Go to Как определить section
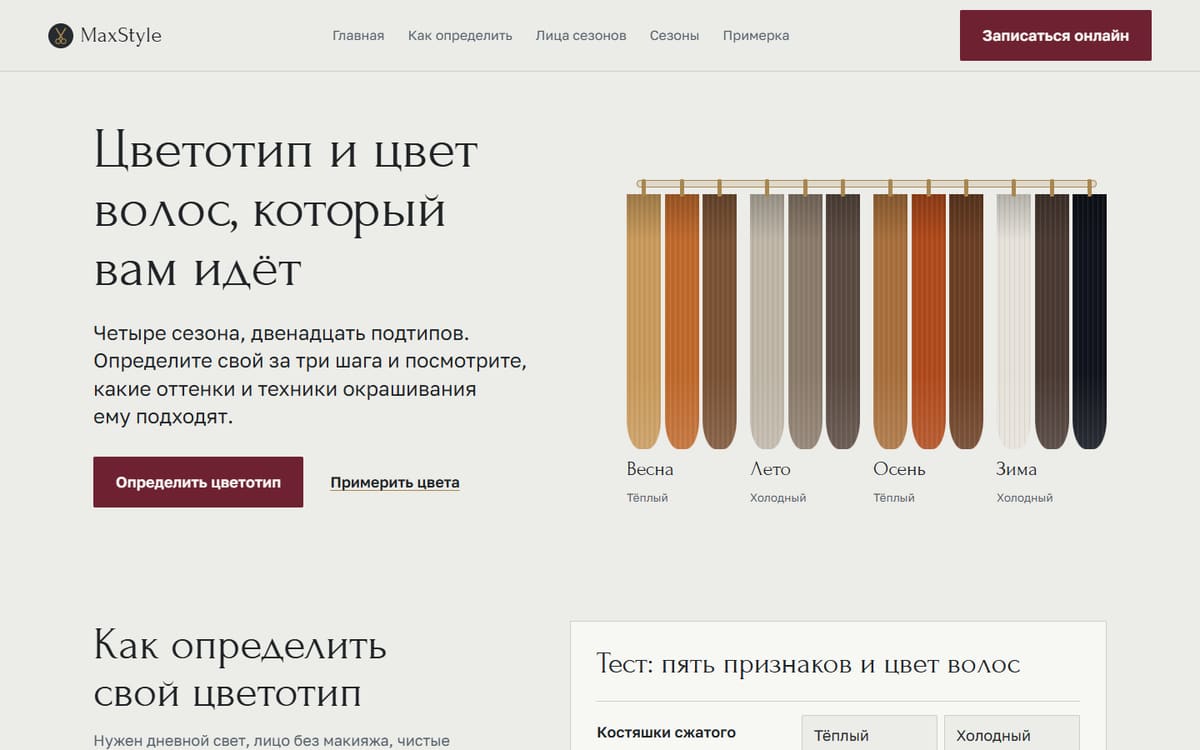The image size is (1200, 750). click(x=460, y=36)
